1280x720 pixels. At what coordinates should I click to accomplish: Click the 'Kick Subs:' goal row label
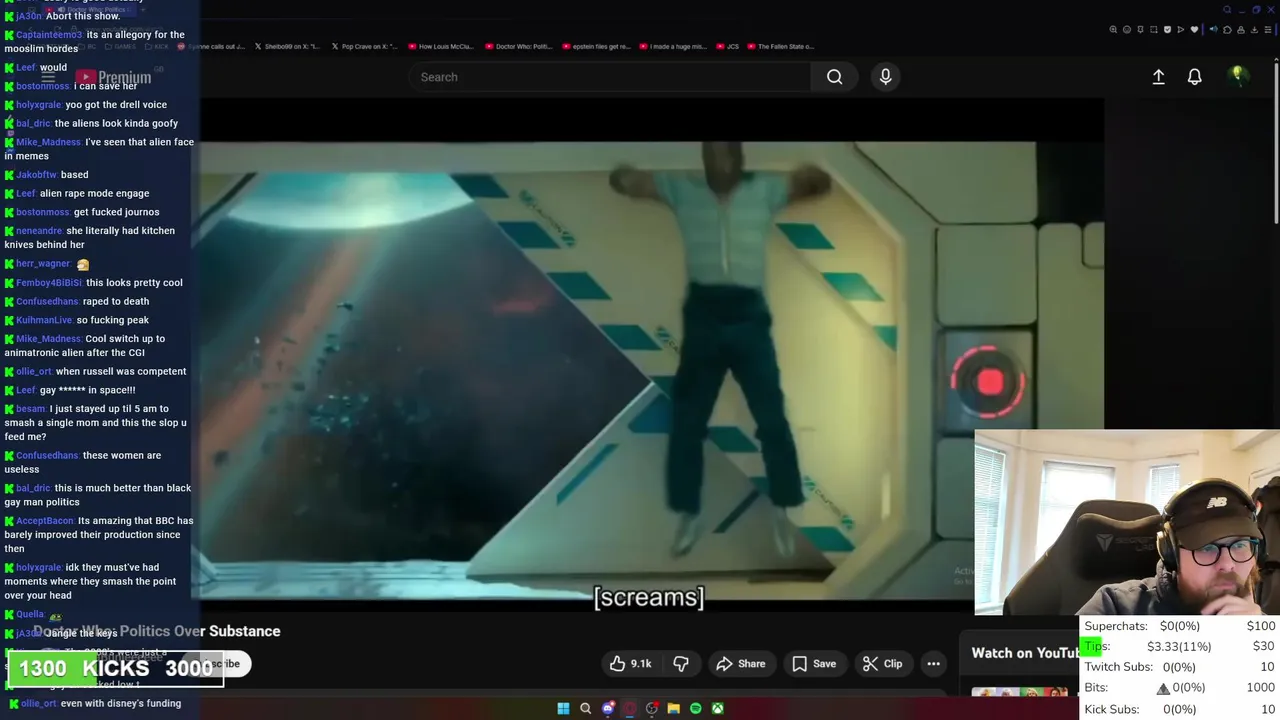coord(1112,709)
